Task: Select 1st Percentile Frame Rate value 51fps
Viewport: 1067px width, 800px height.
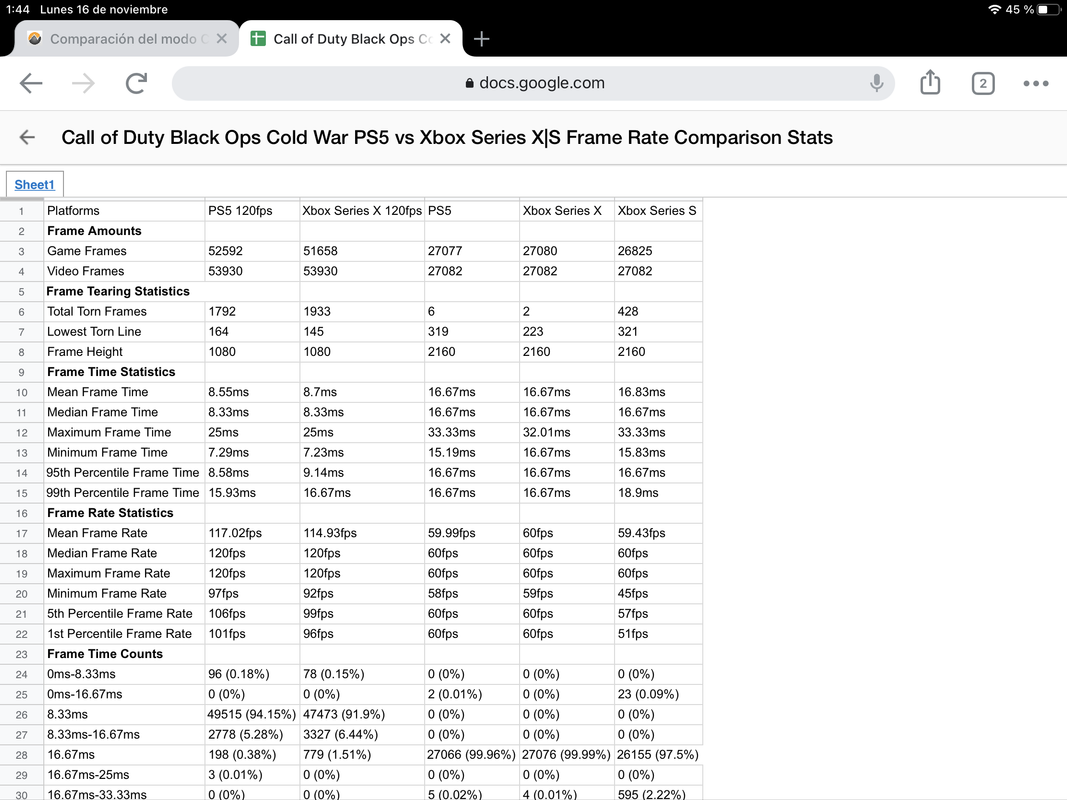Action: (658, 634)
